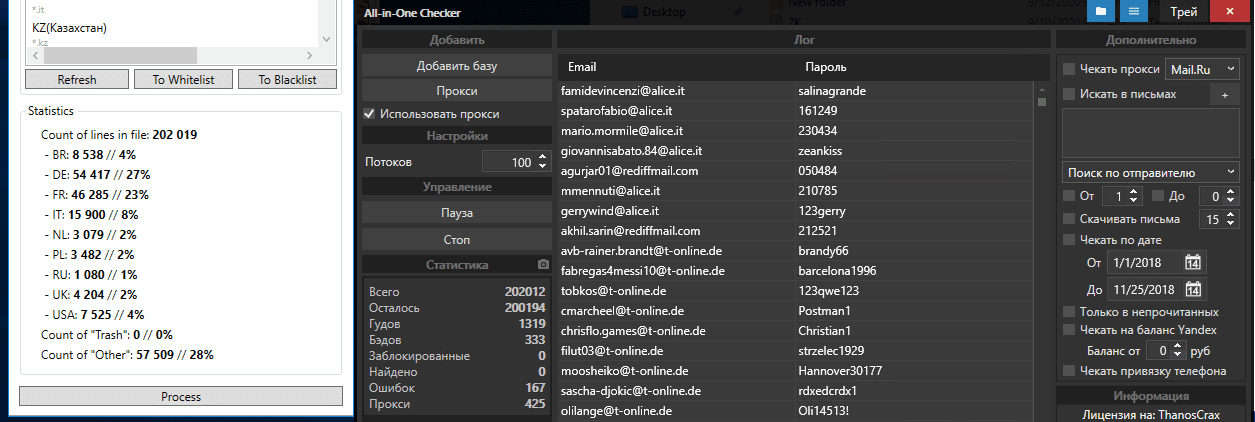The image size is (1255, 422).
Task: Click the Трей button in title bar
Action: [x=1184, y=11]
